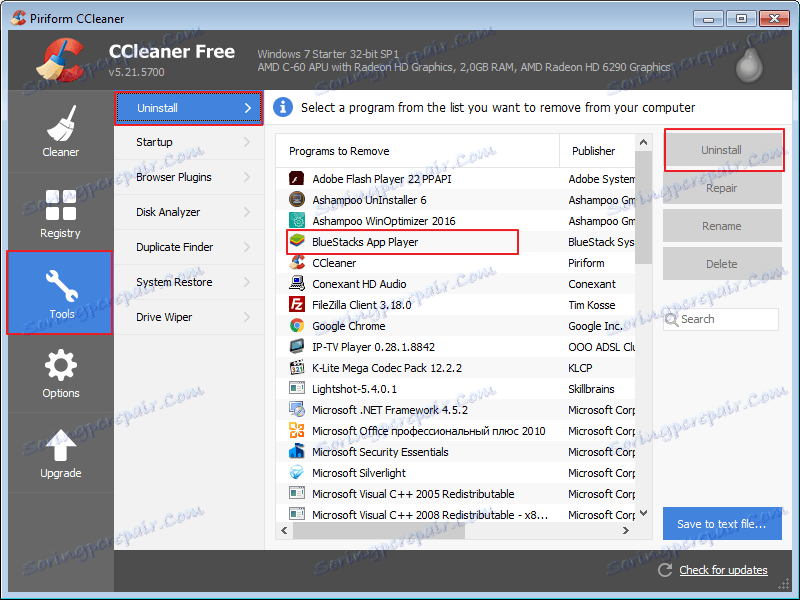
Task: Click the Uninstall button on the right
Action: coord(722,150)
